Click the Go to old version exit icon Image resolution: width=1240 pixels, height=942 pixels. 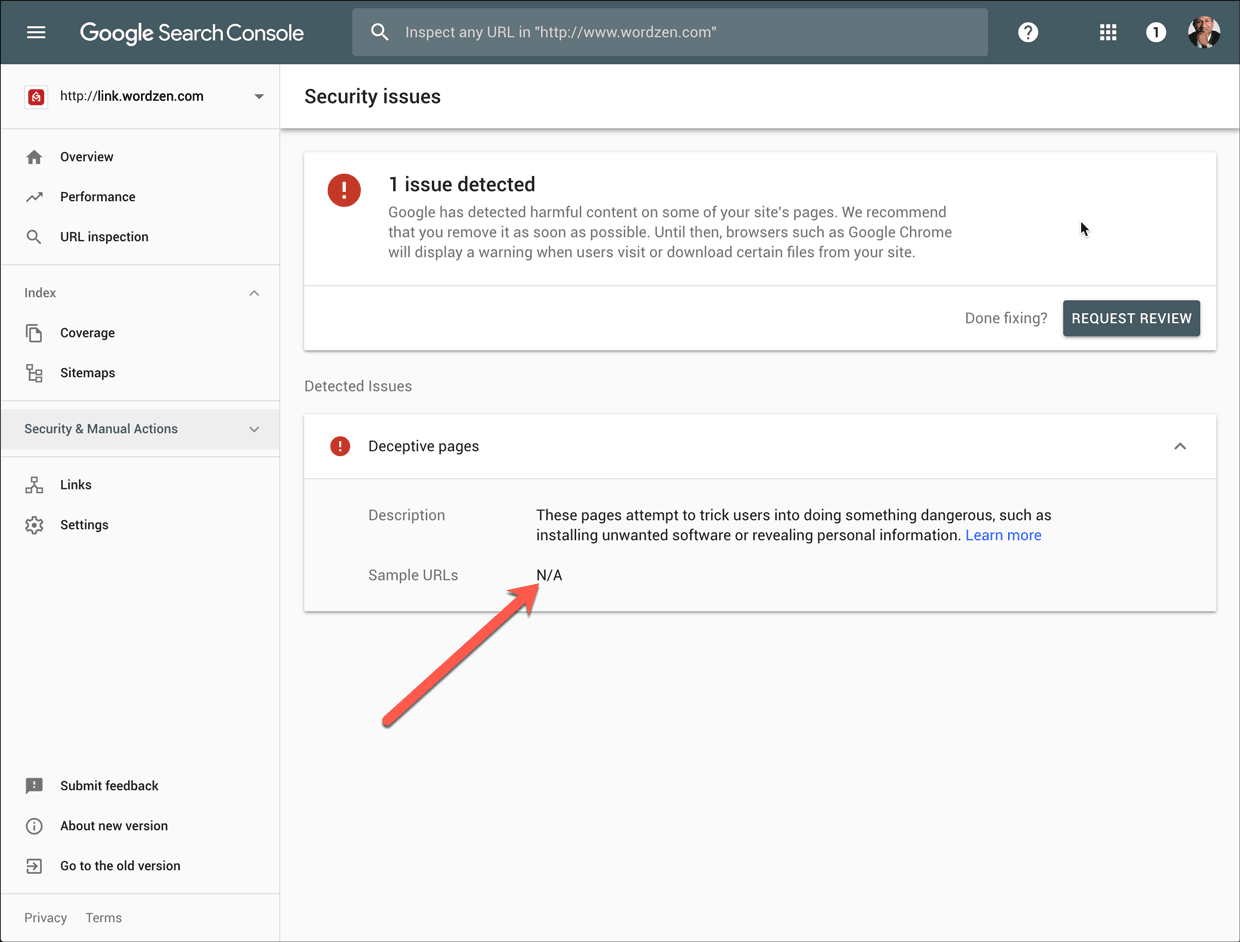[34, 866]
